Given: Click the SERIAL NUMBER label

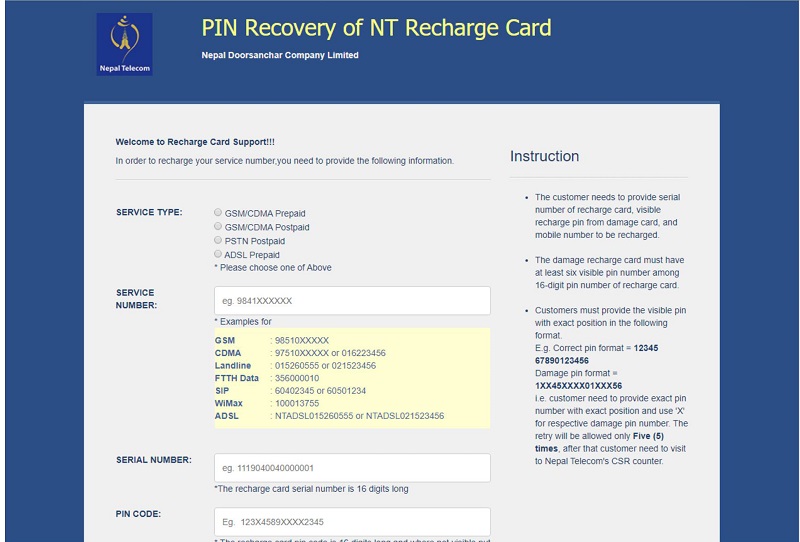Looking at the screenshot, I should [x=154, y=460].
